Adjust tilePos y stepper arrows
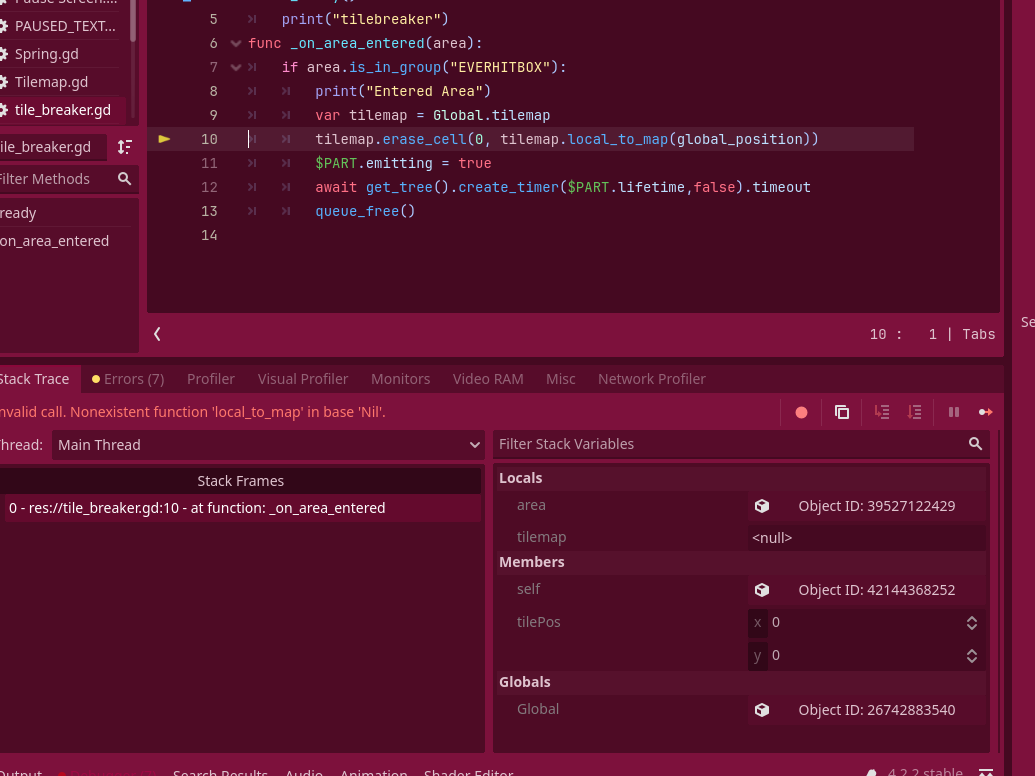 pos(972,656)
